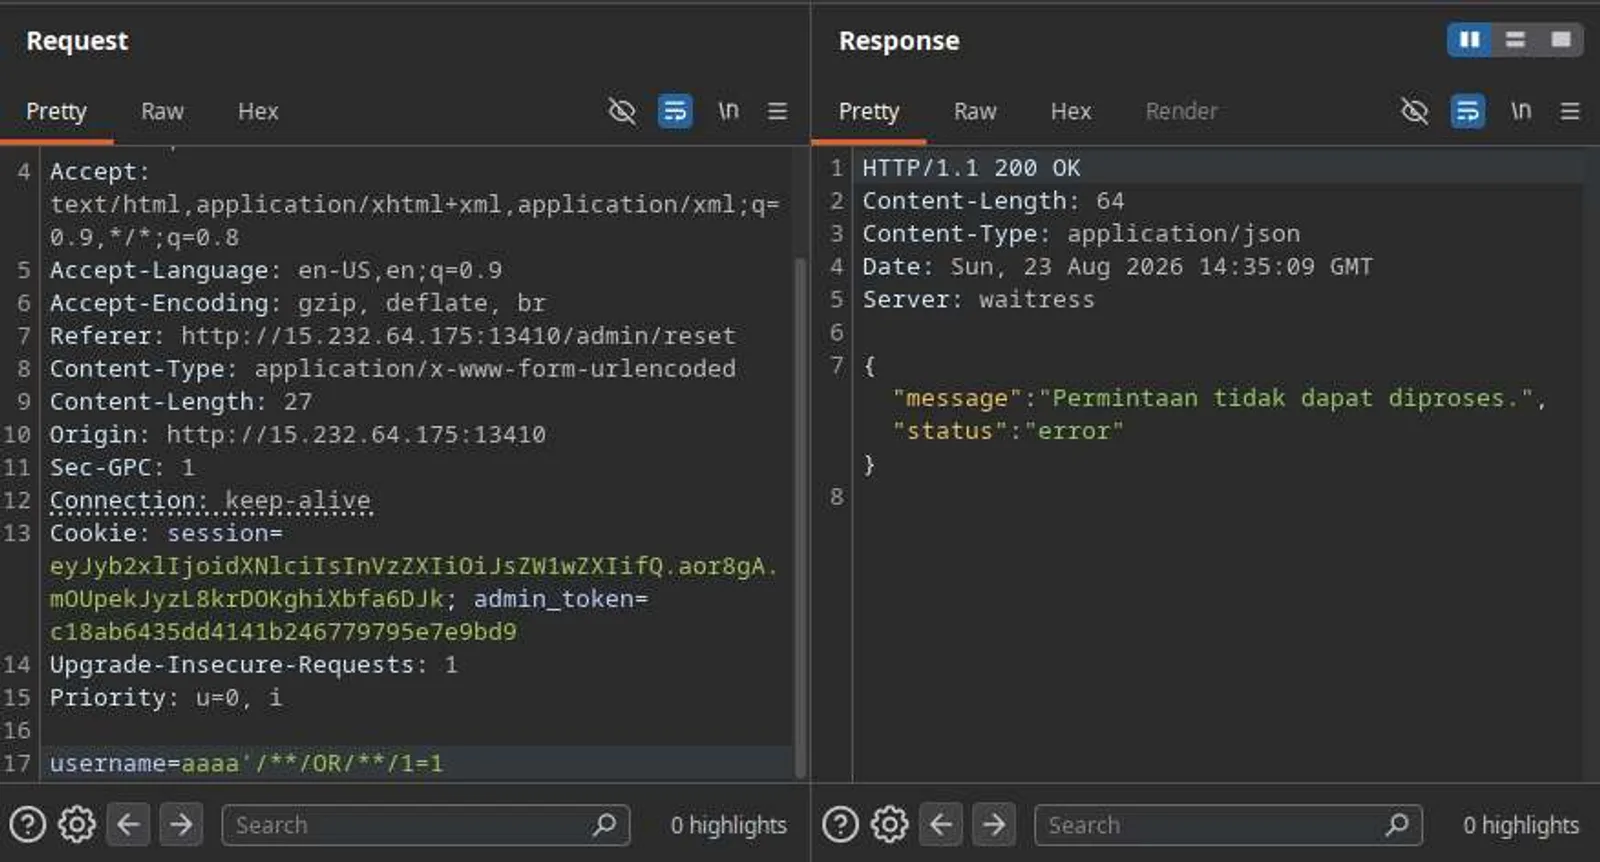Go to next search match in Response
This screenshot has width=1600, height=862.
(x=994, y=825)
